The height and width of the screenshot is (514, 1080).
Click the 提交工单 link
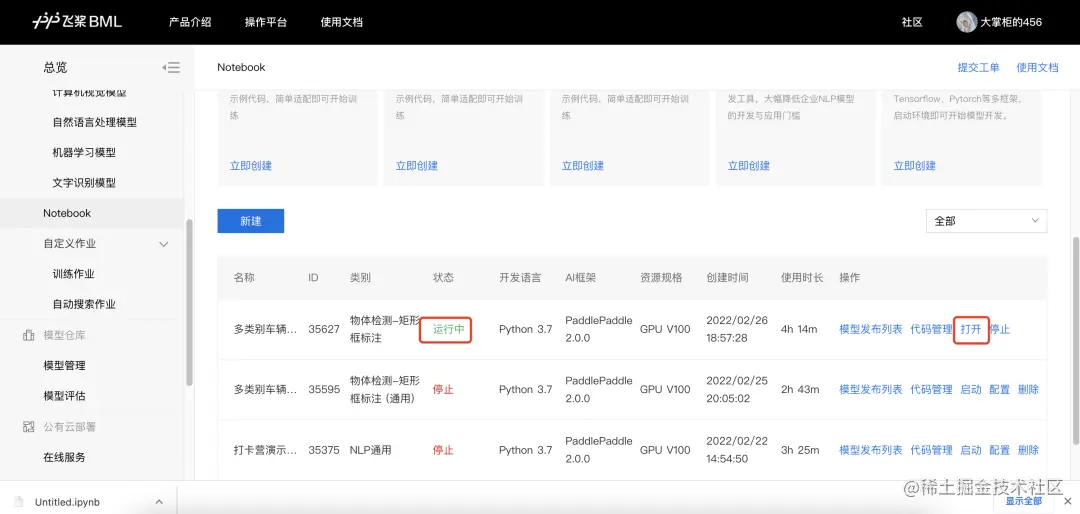pos(978,68)
